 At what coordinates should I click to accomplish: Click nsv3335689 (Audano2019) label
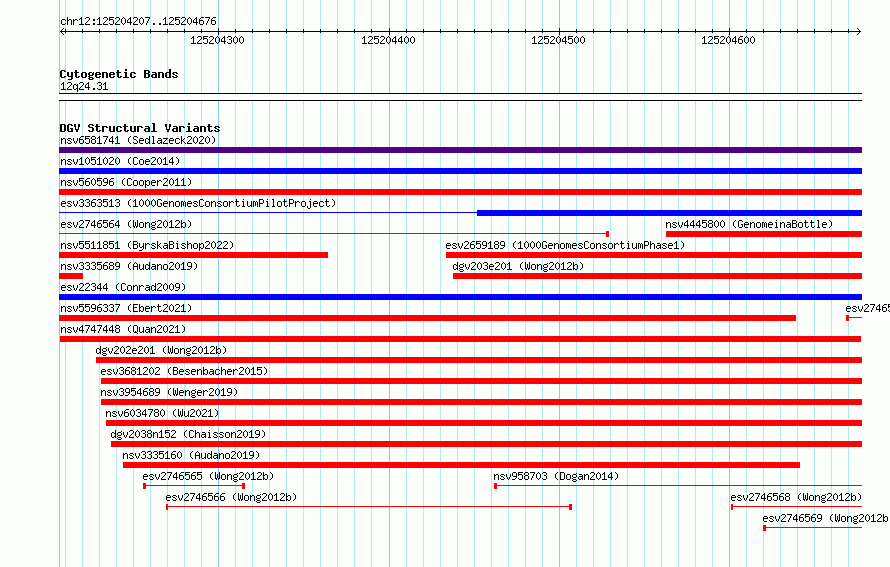pos(129,266)
